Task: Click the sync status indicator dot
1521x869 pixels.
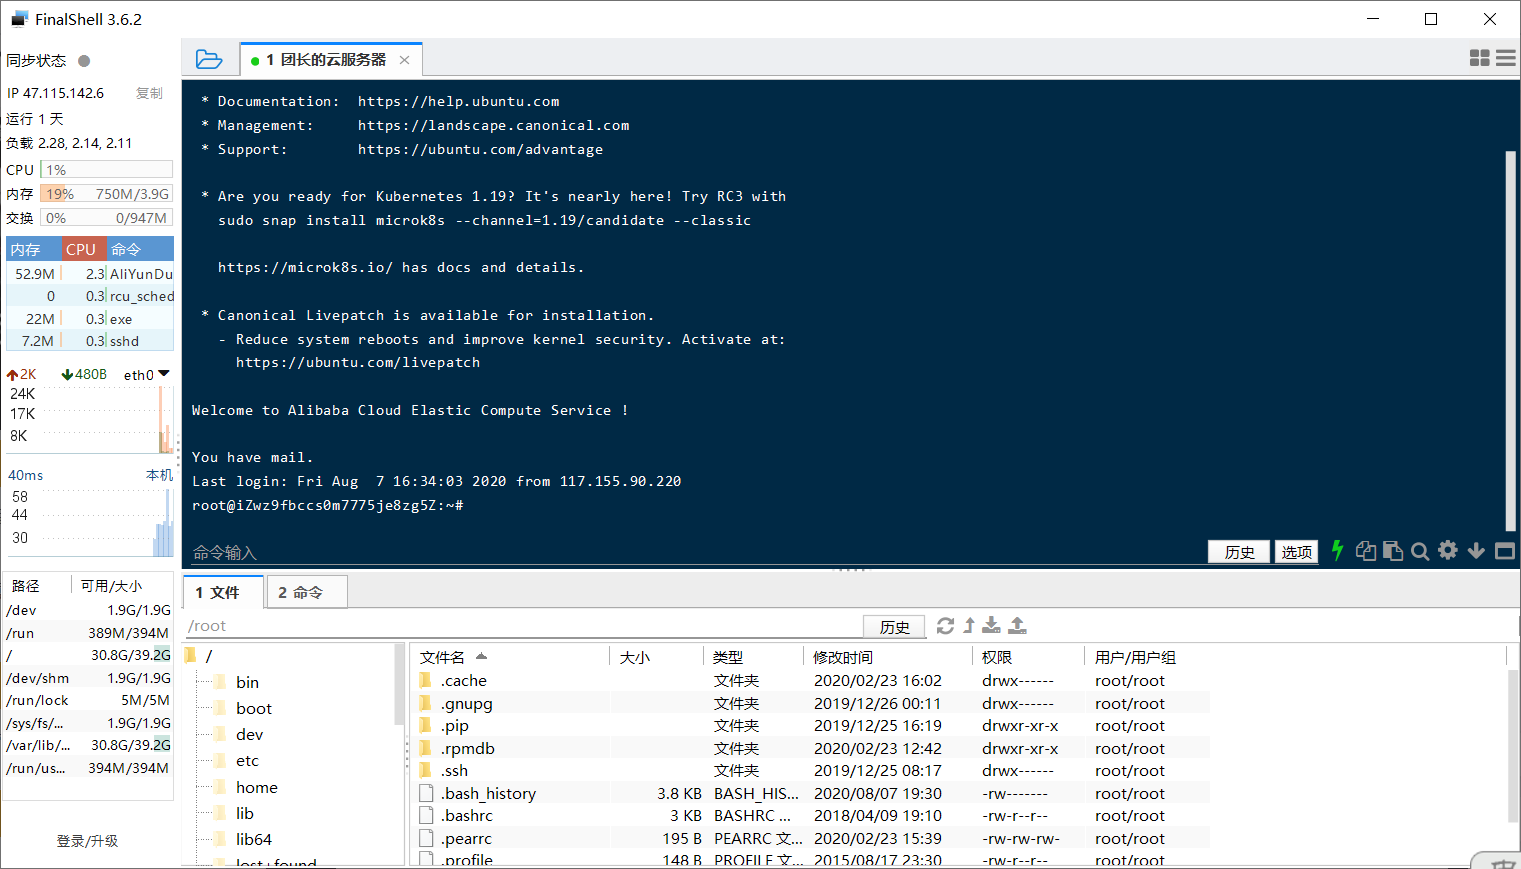Action: 84,61
